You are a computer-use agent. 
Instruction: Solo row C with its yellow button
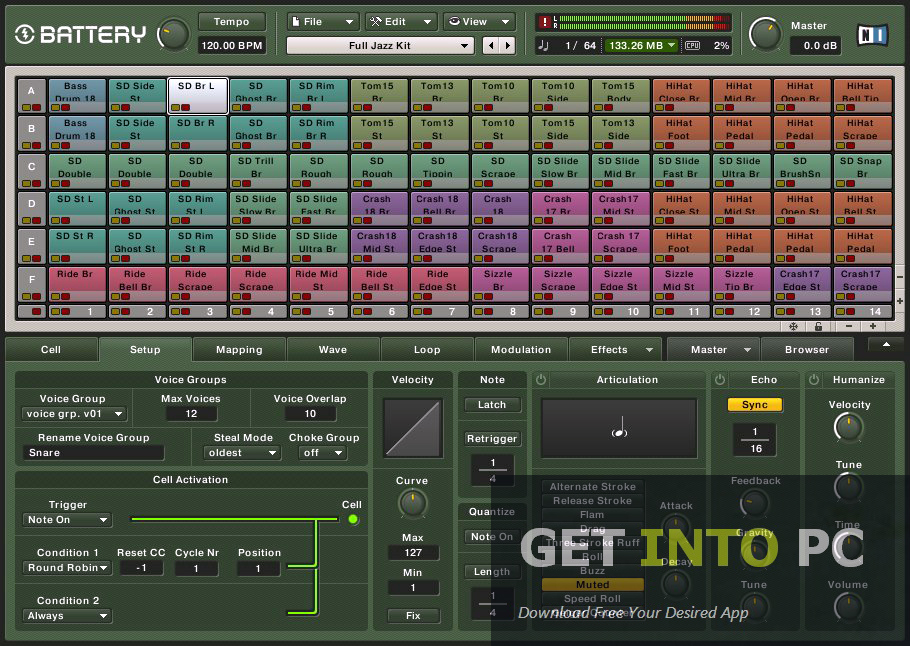point(27,183)
